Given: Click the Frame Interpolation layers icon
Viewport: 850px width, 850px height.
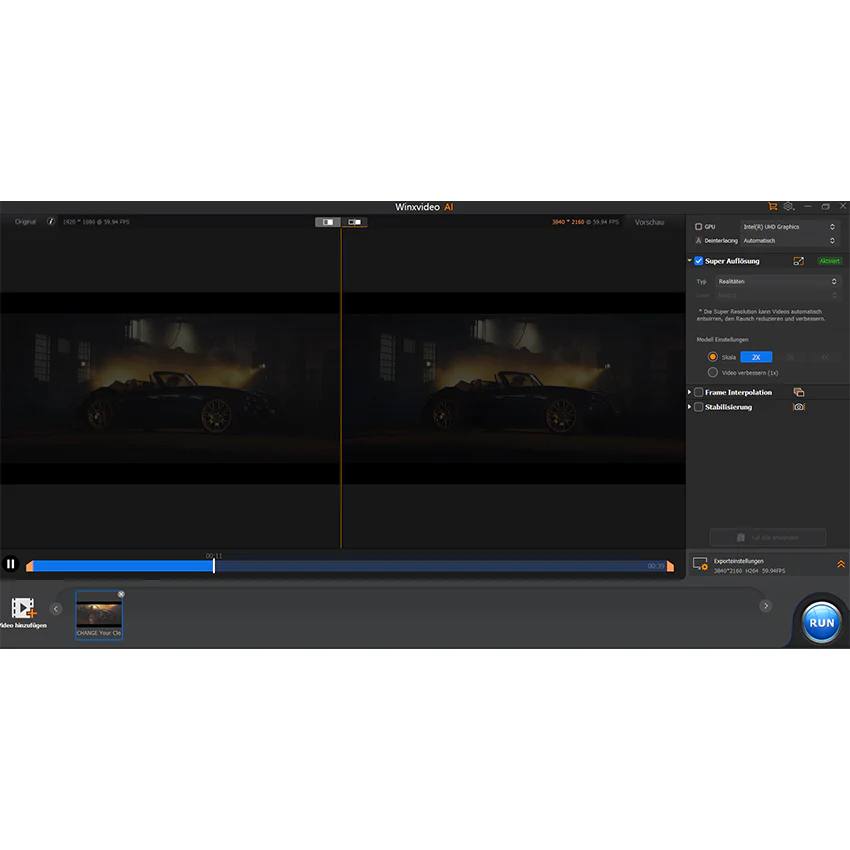Looking at the screenshot, I should (x=799, y=392).
